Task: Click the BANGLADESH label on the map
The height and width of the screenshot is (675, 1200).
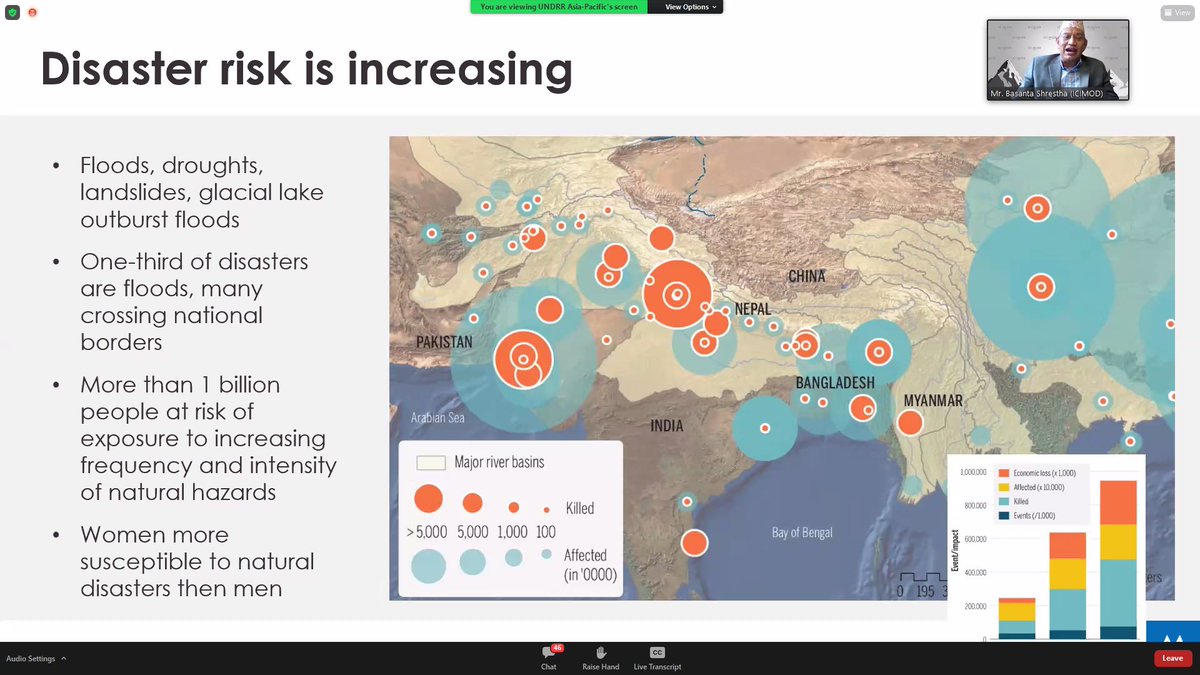Action: point(835,383)
